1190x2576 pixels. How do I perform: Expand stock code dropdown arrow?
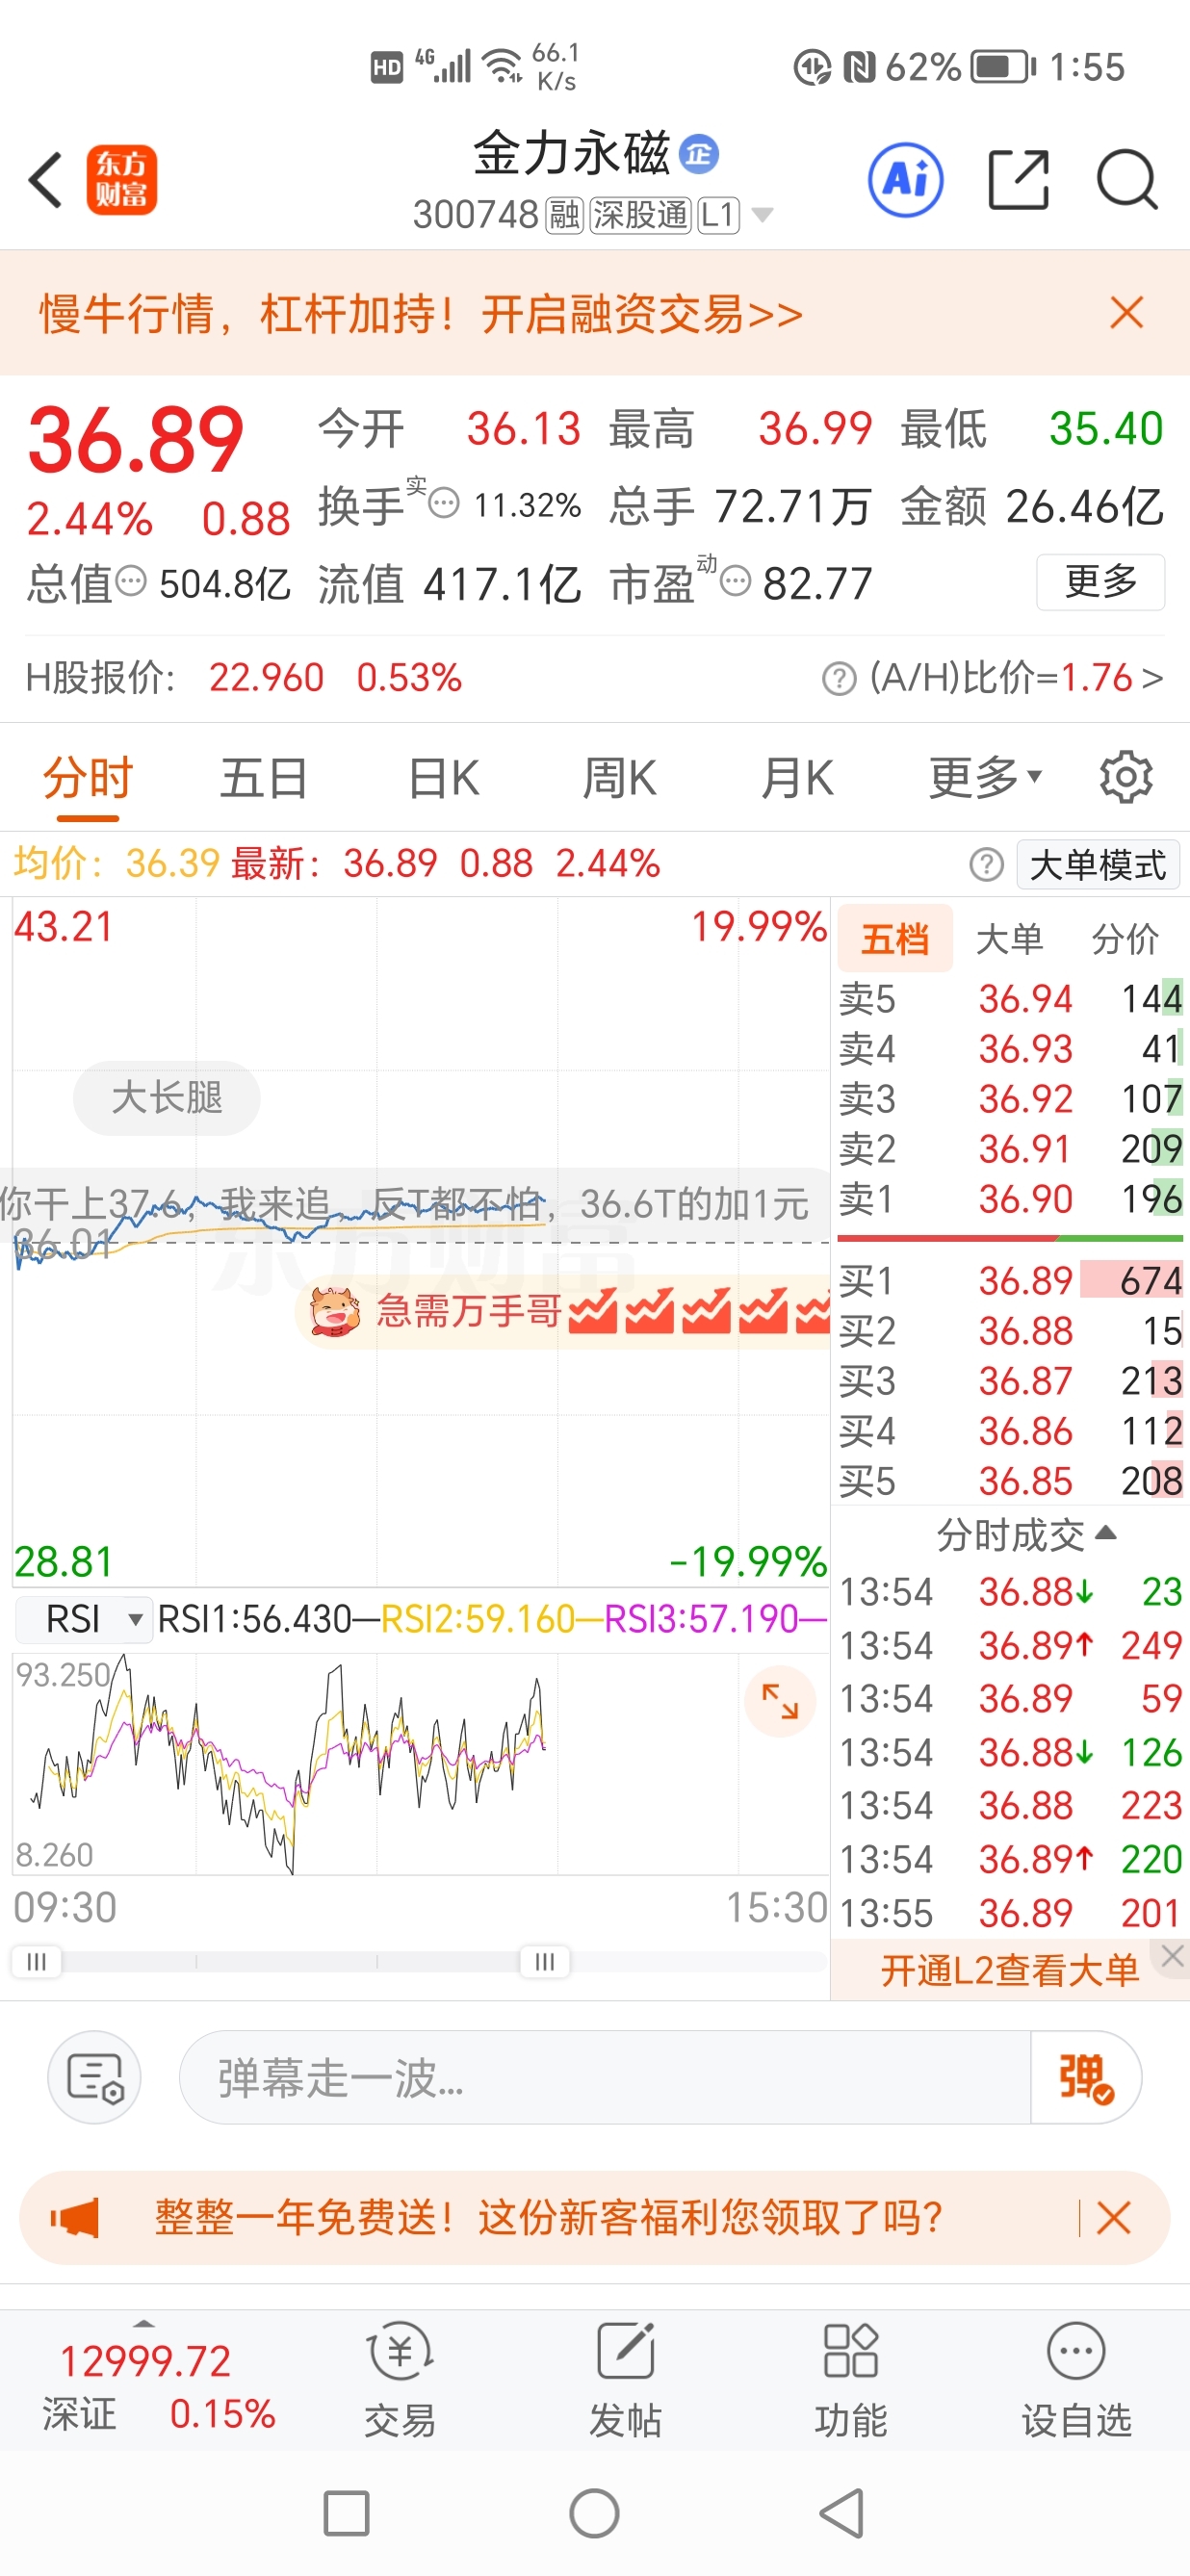pos(762,215)
